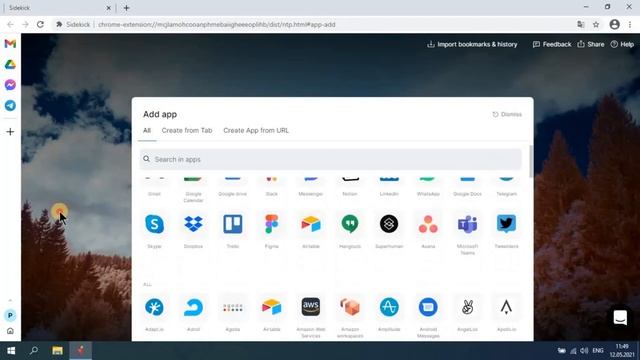Select the AngelList app icon
The height and width of the screenshot is (360, 640).
point(467,307)
